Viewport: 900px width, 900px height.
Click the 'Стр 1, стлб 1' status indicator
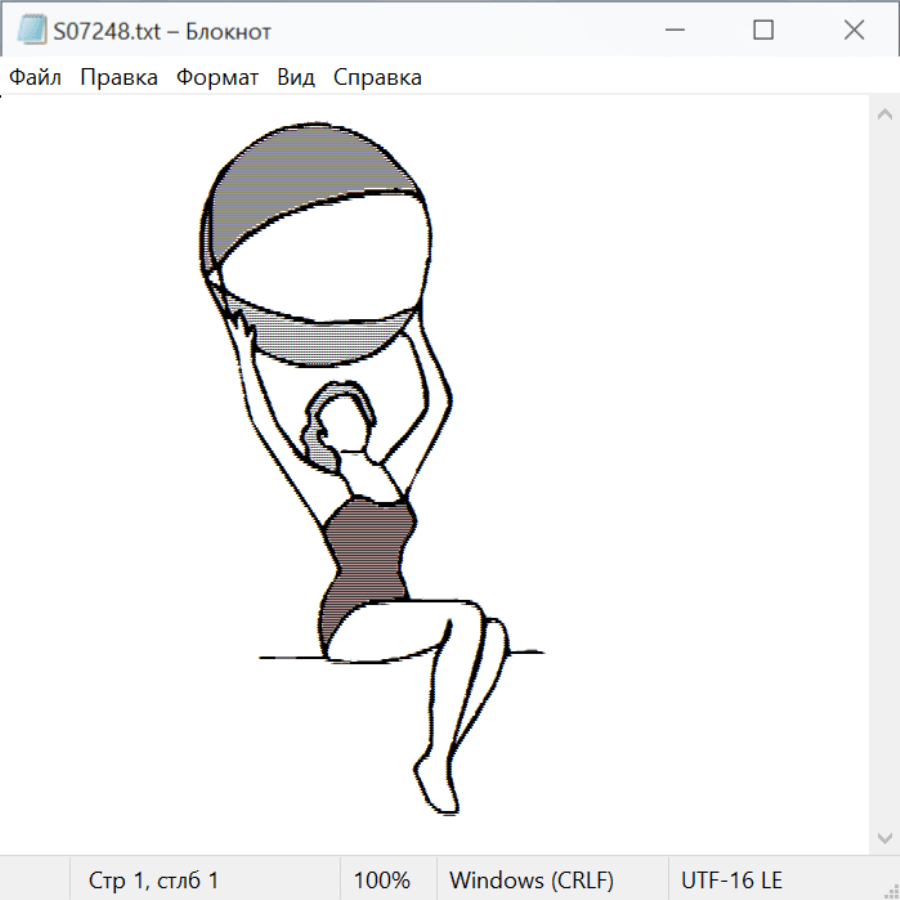(x=154, y=880)
